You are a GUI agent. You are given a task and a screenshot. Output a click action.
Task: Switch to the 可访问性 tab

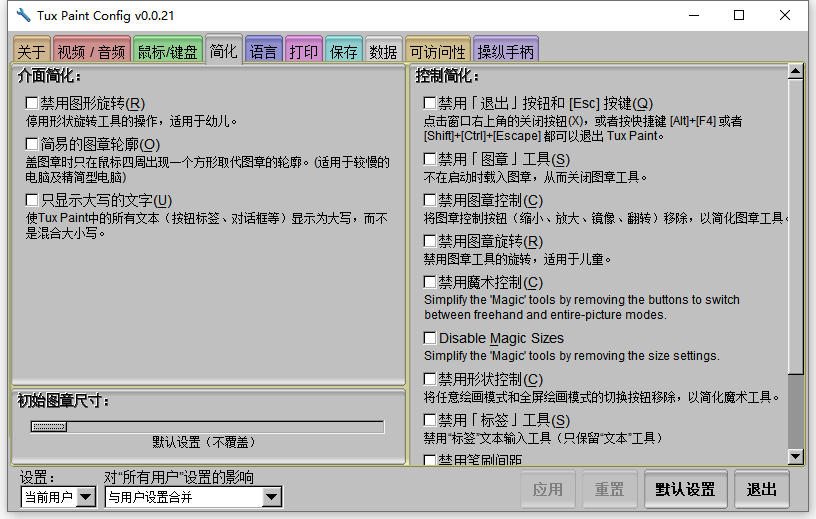click(x=438, y=50)
